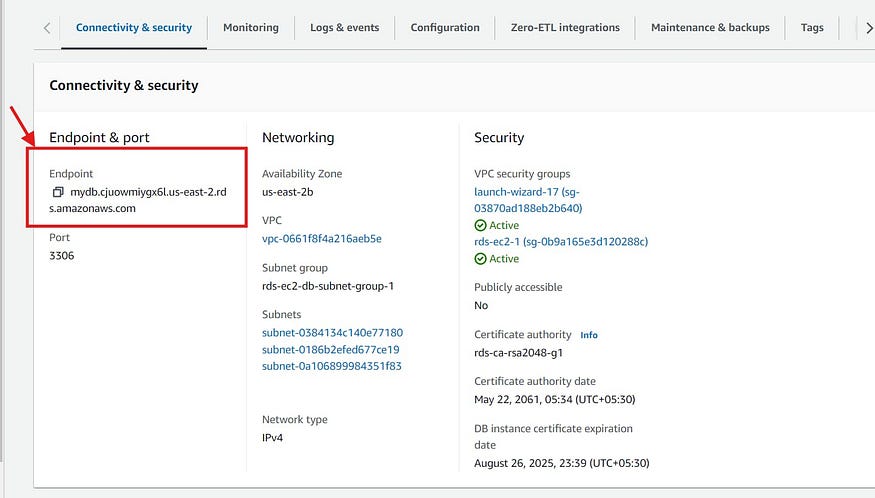Show previous tabs with the left chevron

click(x=47, y=28)
